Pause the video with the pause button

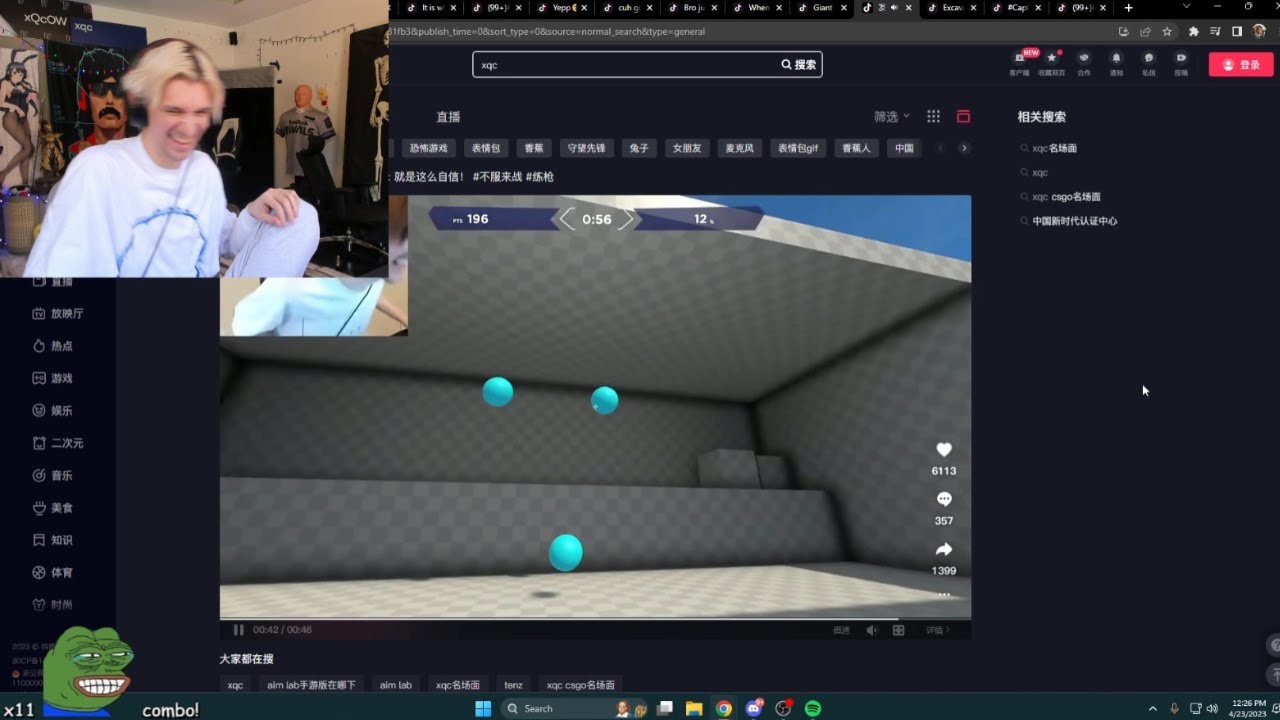(238, 630)
